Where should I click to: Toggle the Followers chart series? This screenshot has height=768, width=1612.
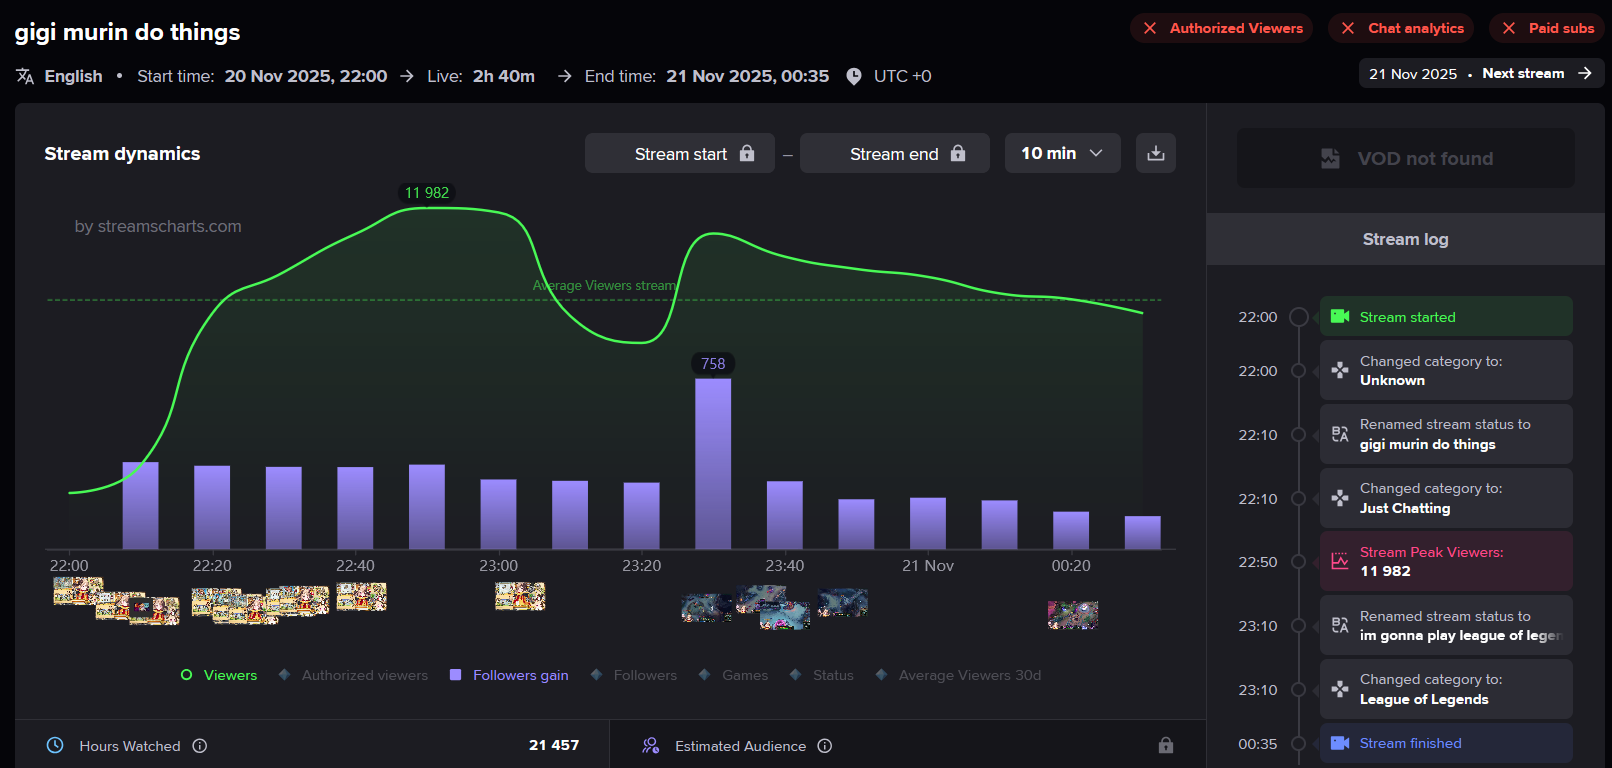point(633,675)
